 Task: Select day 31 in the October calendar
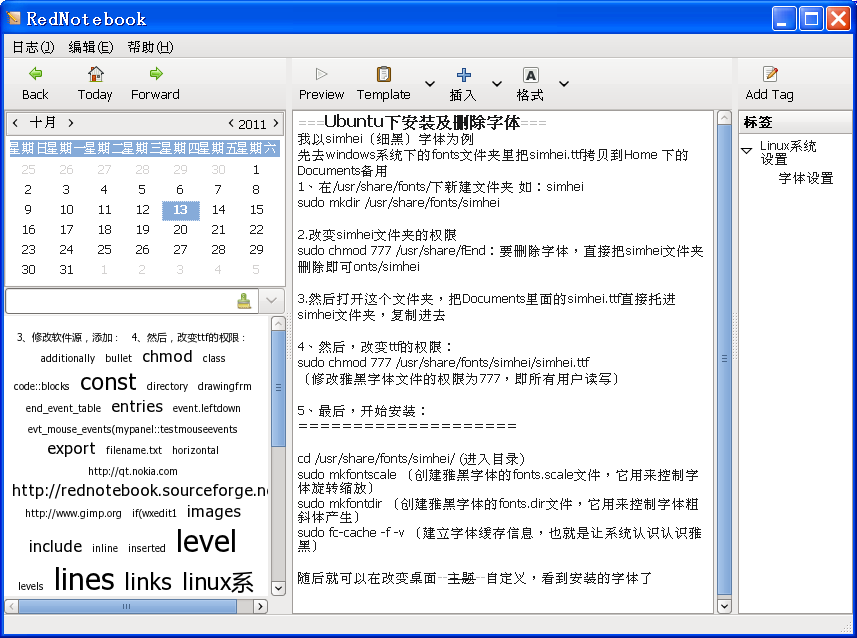66,270
